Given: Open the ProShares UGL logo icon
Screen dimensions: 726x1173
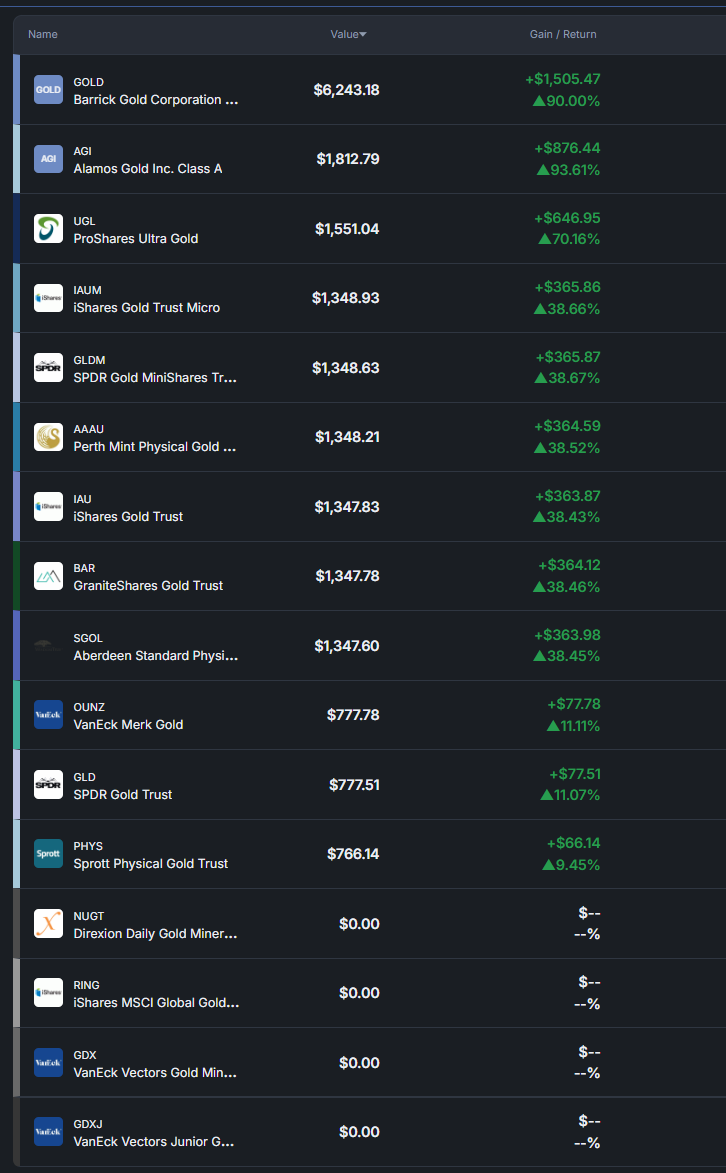Looking at the screenshot, I should pos(48,229).
